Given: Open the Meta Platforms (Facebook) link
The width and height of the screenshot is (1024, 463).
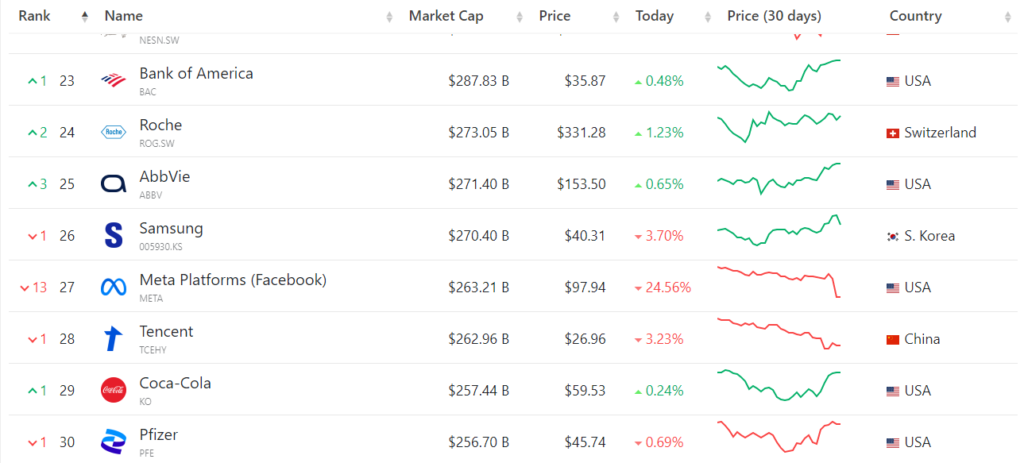Looking at the screenshot, I should 232,280.
